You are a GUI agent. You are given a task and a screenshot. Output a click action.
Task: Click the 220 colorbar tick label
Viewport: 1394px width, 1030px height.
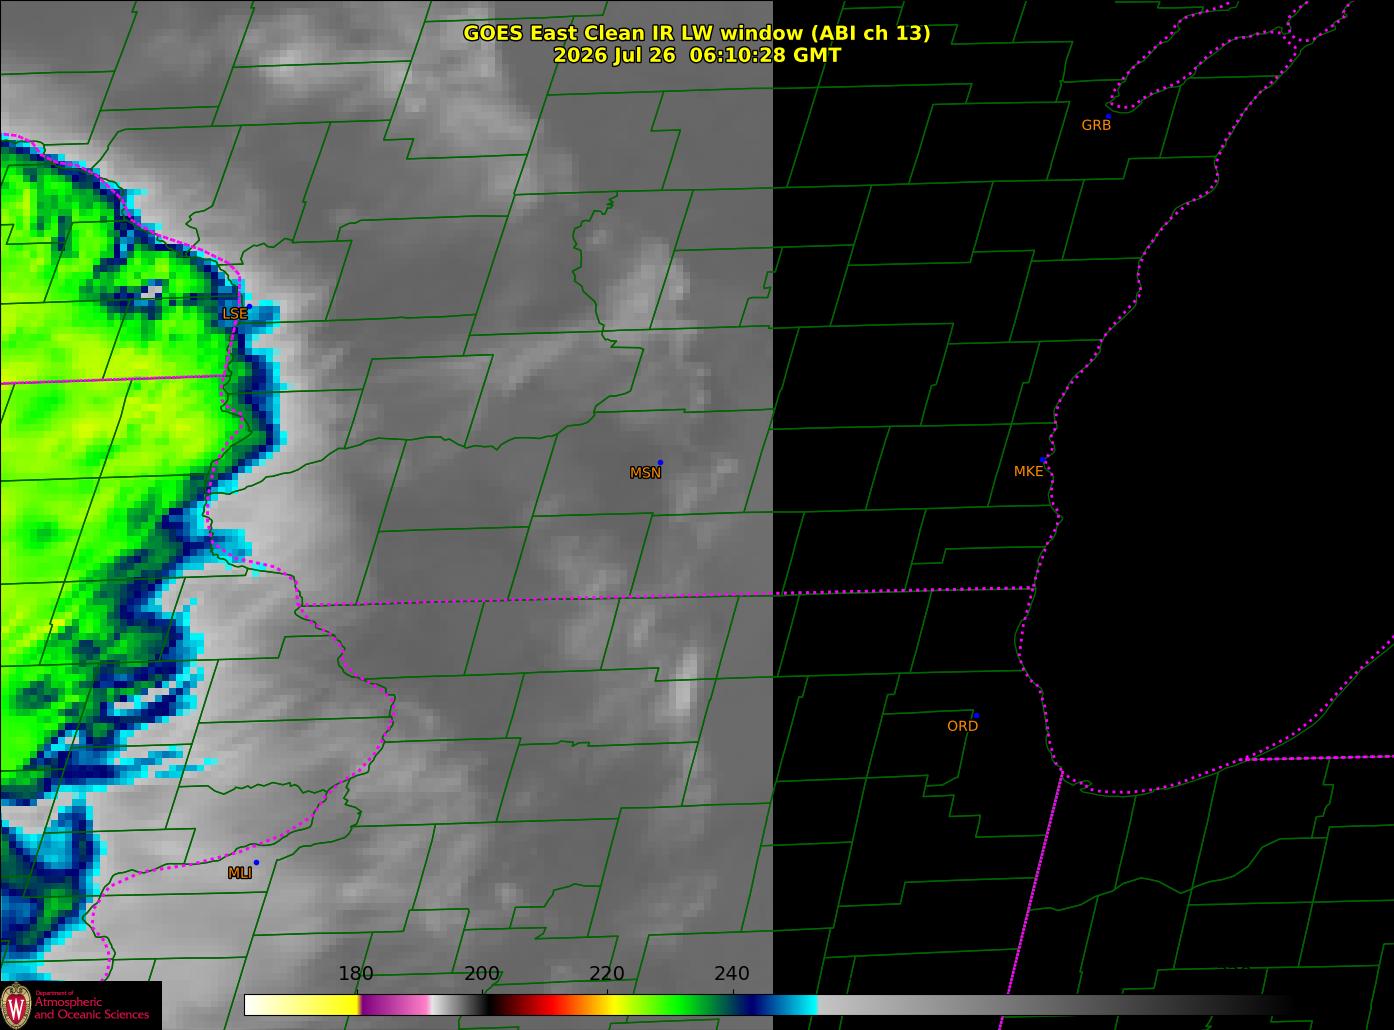click(607, 973)
